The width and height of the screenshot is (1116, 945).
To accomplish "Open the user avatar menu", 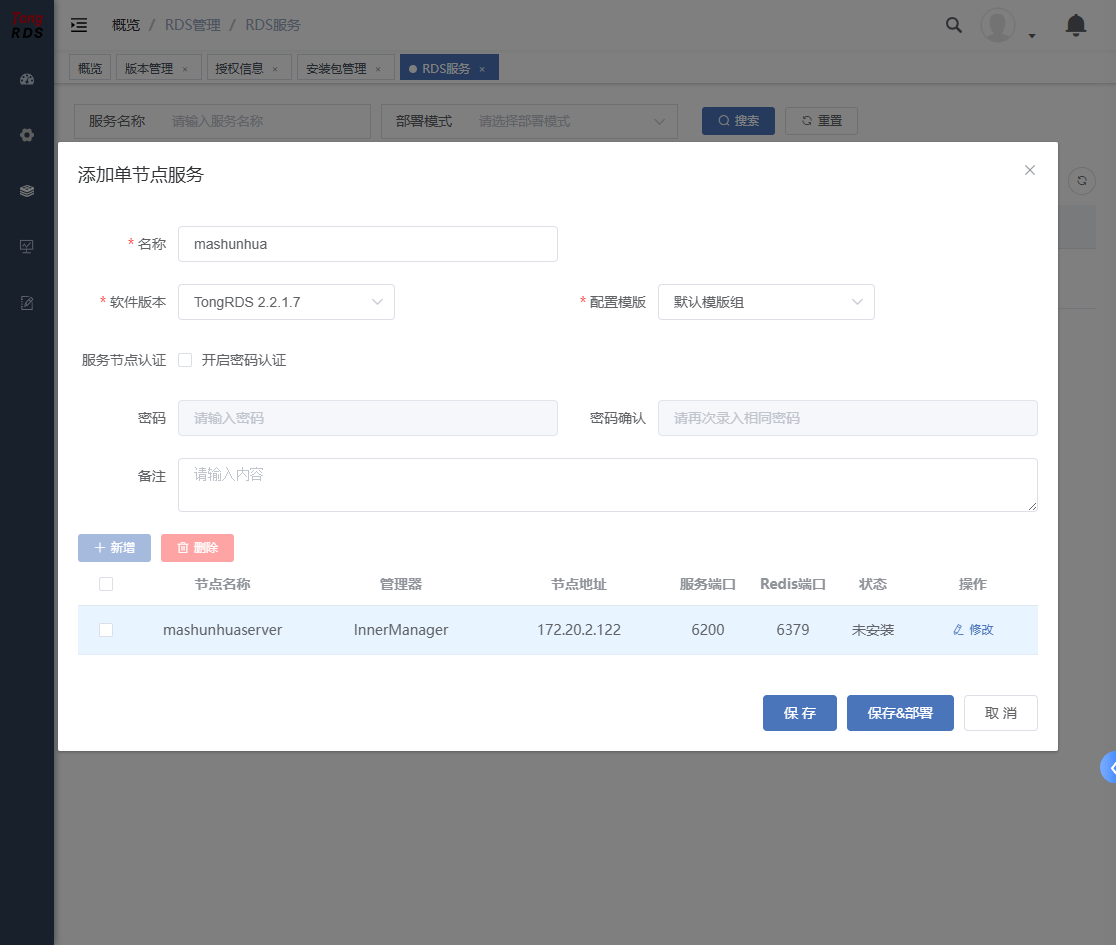I will click(x=998, y=25).
